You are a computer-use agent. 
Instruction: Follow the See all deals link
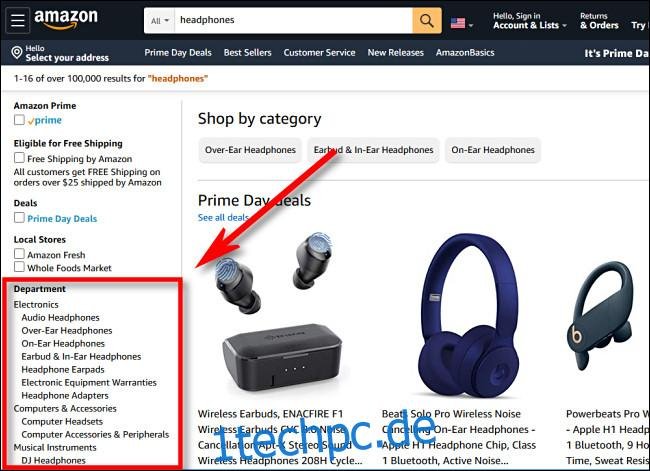tap(223, 217)
